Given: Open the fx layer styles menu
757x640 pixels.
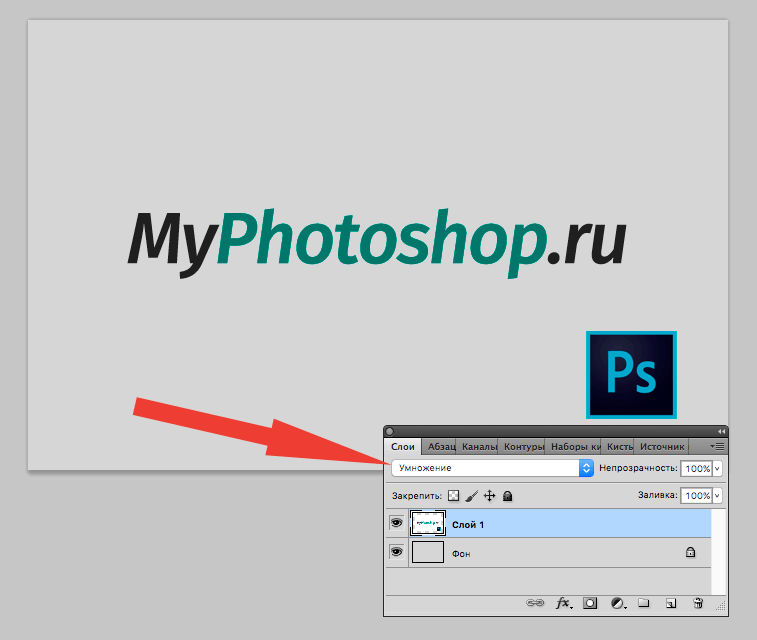Looking at the screenshot, I should (x=563, y=603).
